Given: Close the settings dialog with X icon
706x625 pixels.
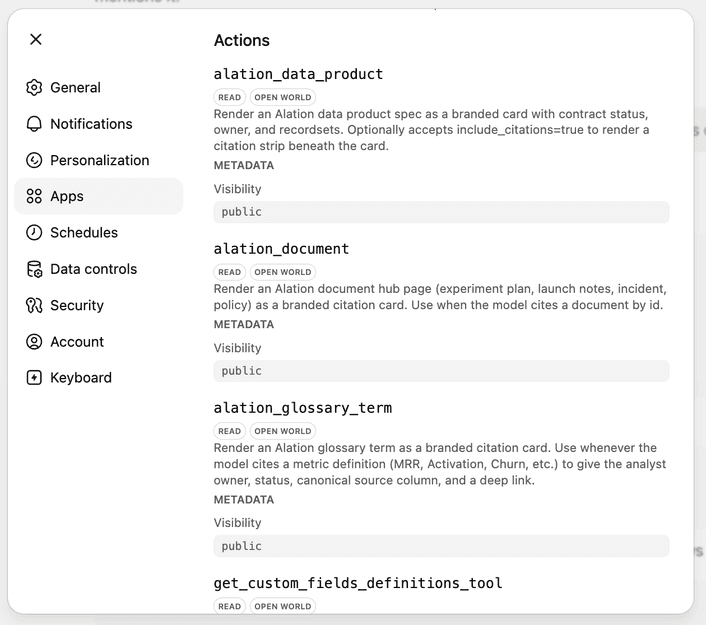Looking at the screenshot, I should click(x=36, y=39).
